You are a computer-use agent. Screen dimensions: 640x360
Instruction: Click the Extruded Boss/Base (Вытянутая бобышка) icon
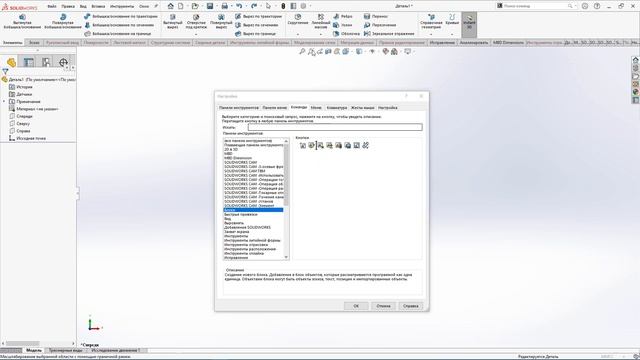tap(22, 17)
